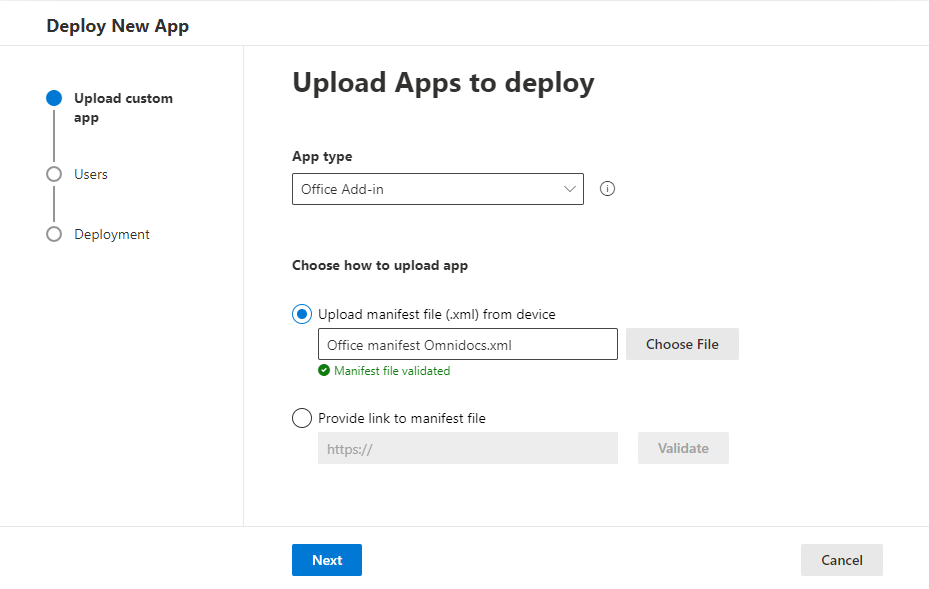
Task: Click the https:// manifest link field
Action: coord(467,448)
